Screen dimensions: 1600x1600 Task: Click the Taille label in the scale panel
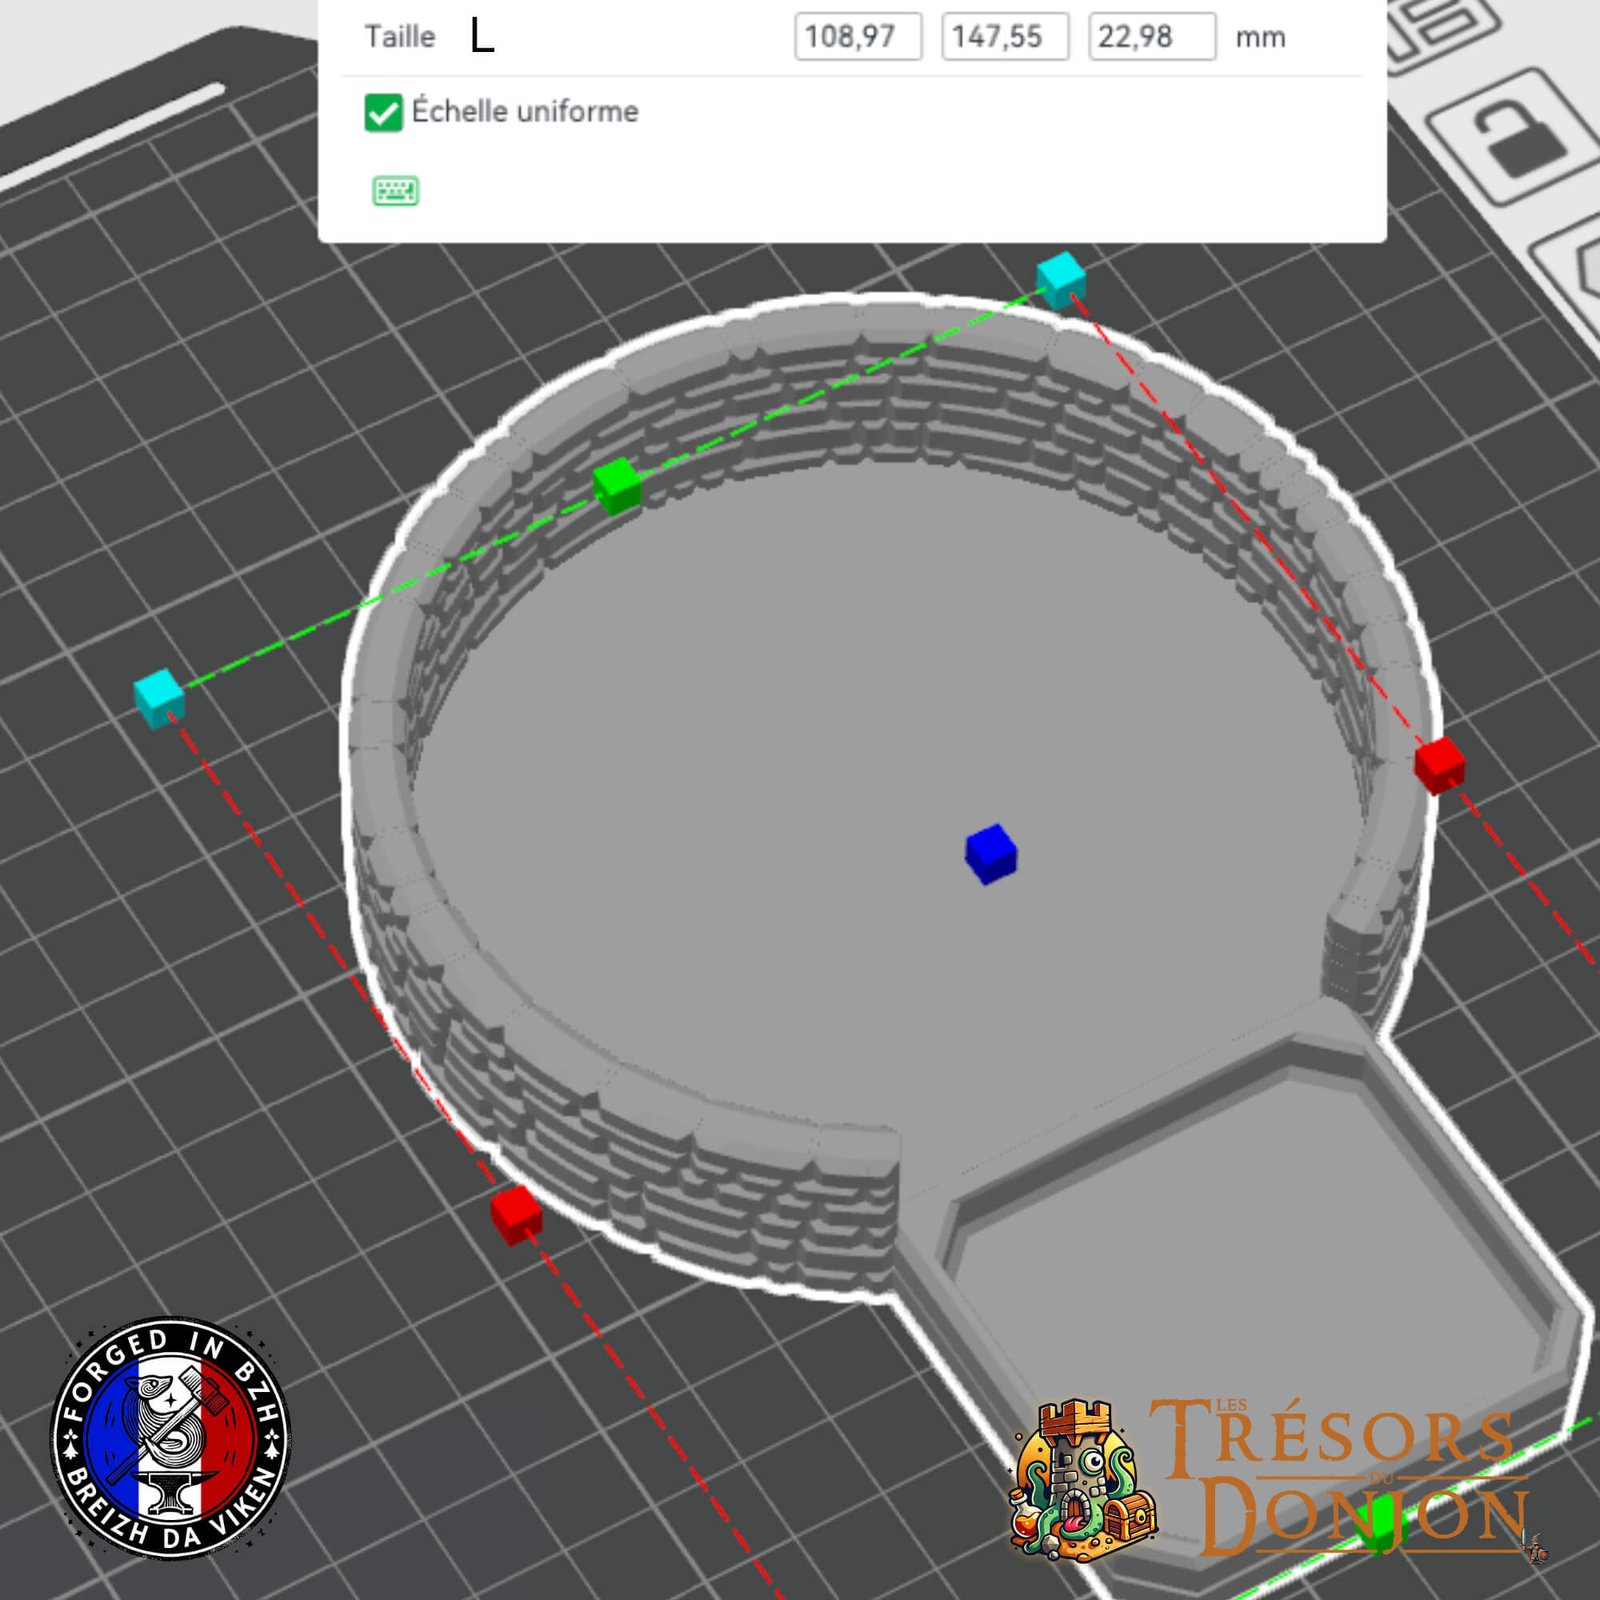400,37
